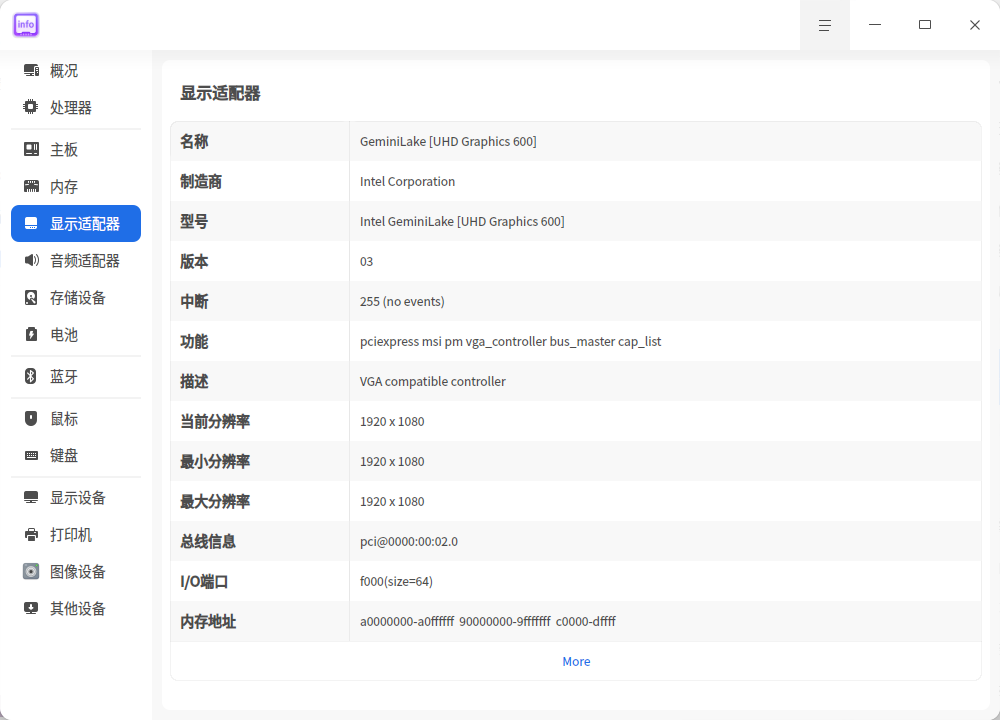Click the keyboard (键盘) icon
1000x720 pixels.
coord(31,455)
